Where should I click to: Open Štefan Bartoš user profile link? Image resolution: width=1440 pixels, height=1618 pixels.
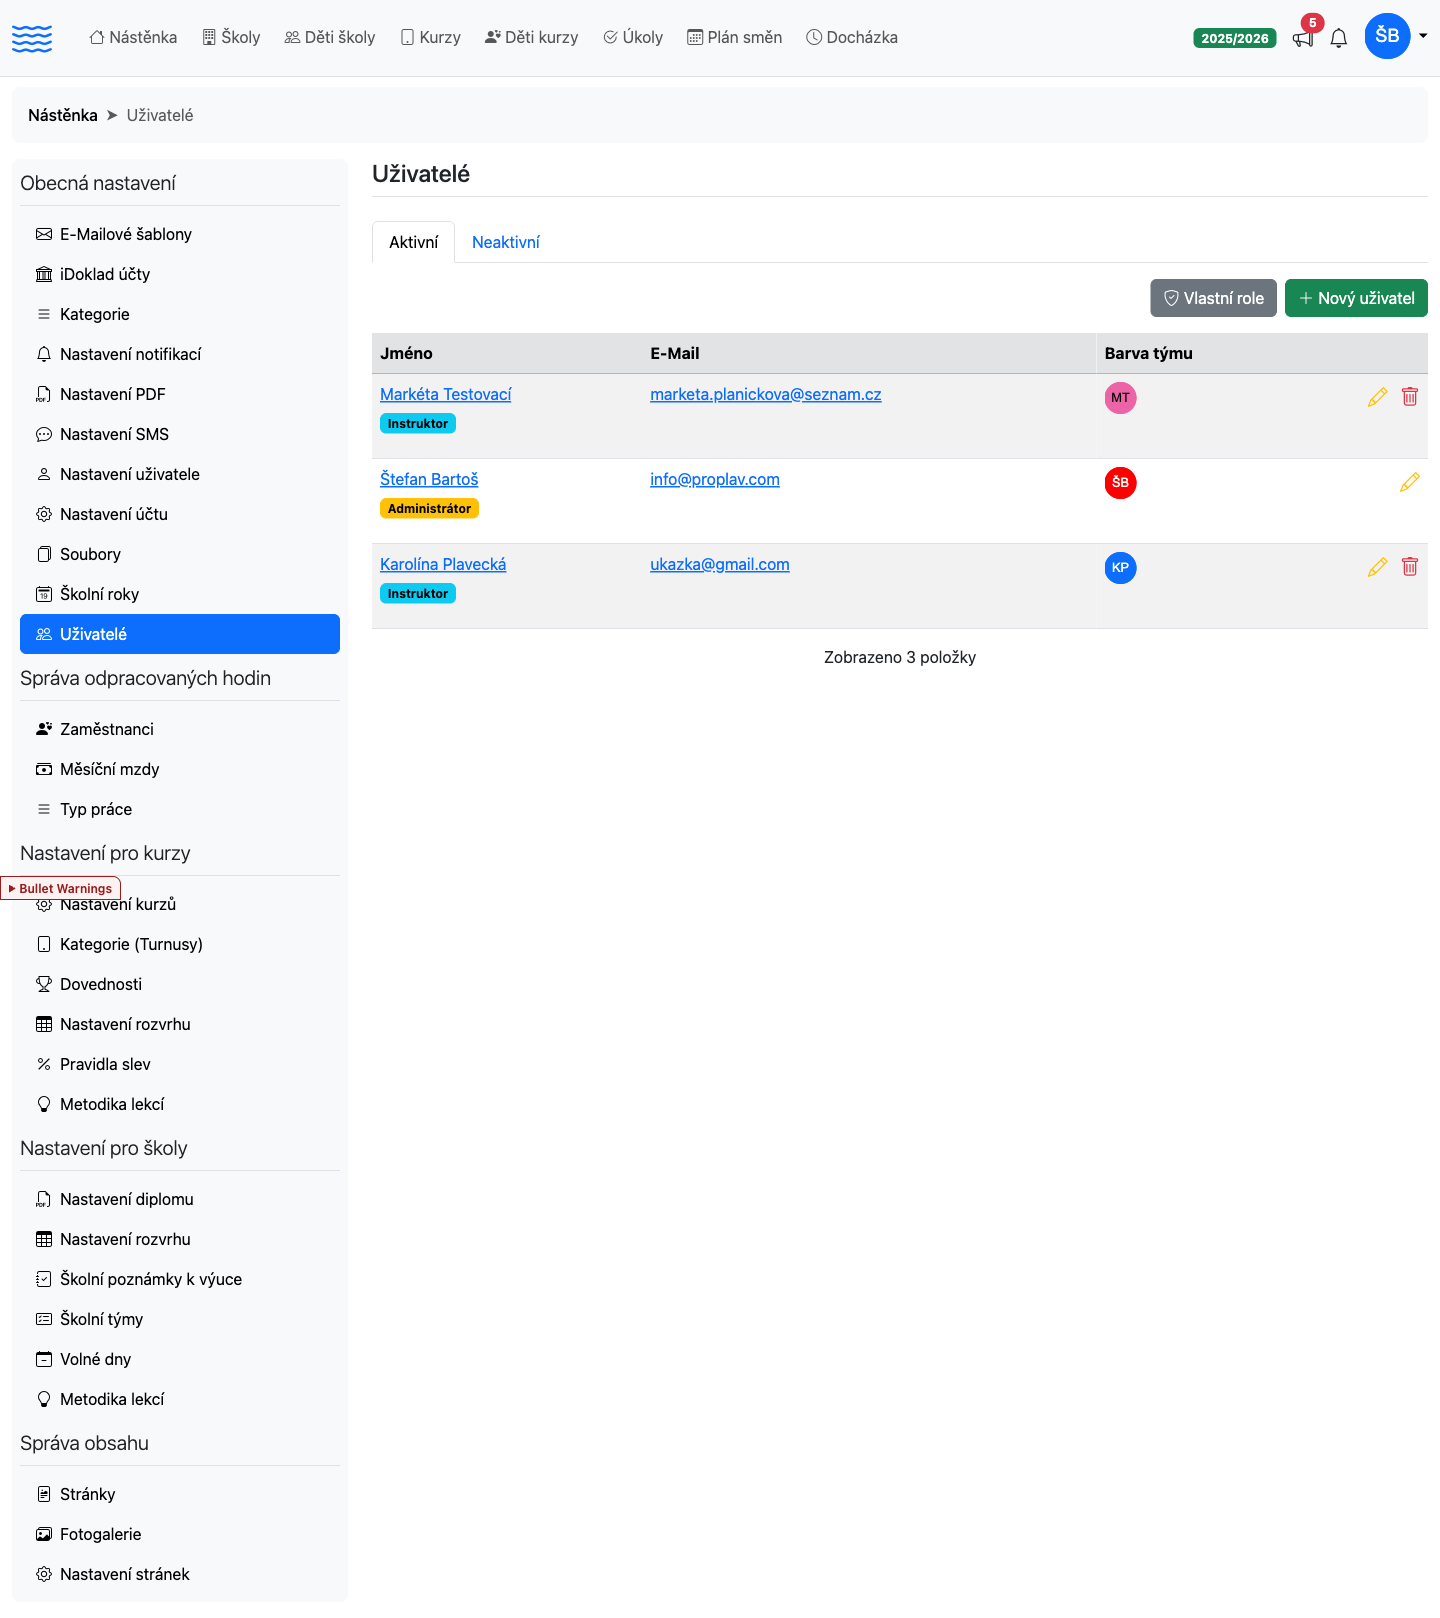(429, 479)
